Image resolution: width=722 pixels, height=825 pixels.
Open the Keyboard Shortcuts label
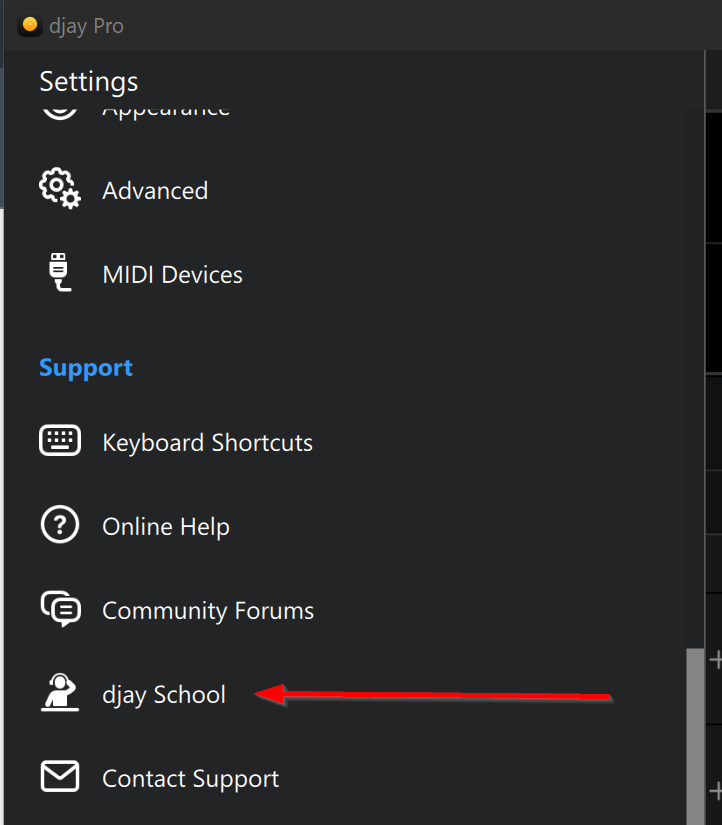click(x=207, y=443)
